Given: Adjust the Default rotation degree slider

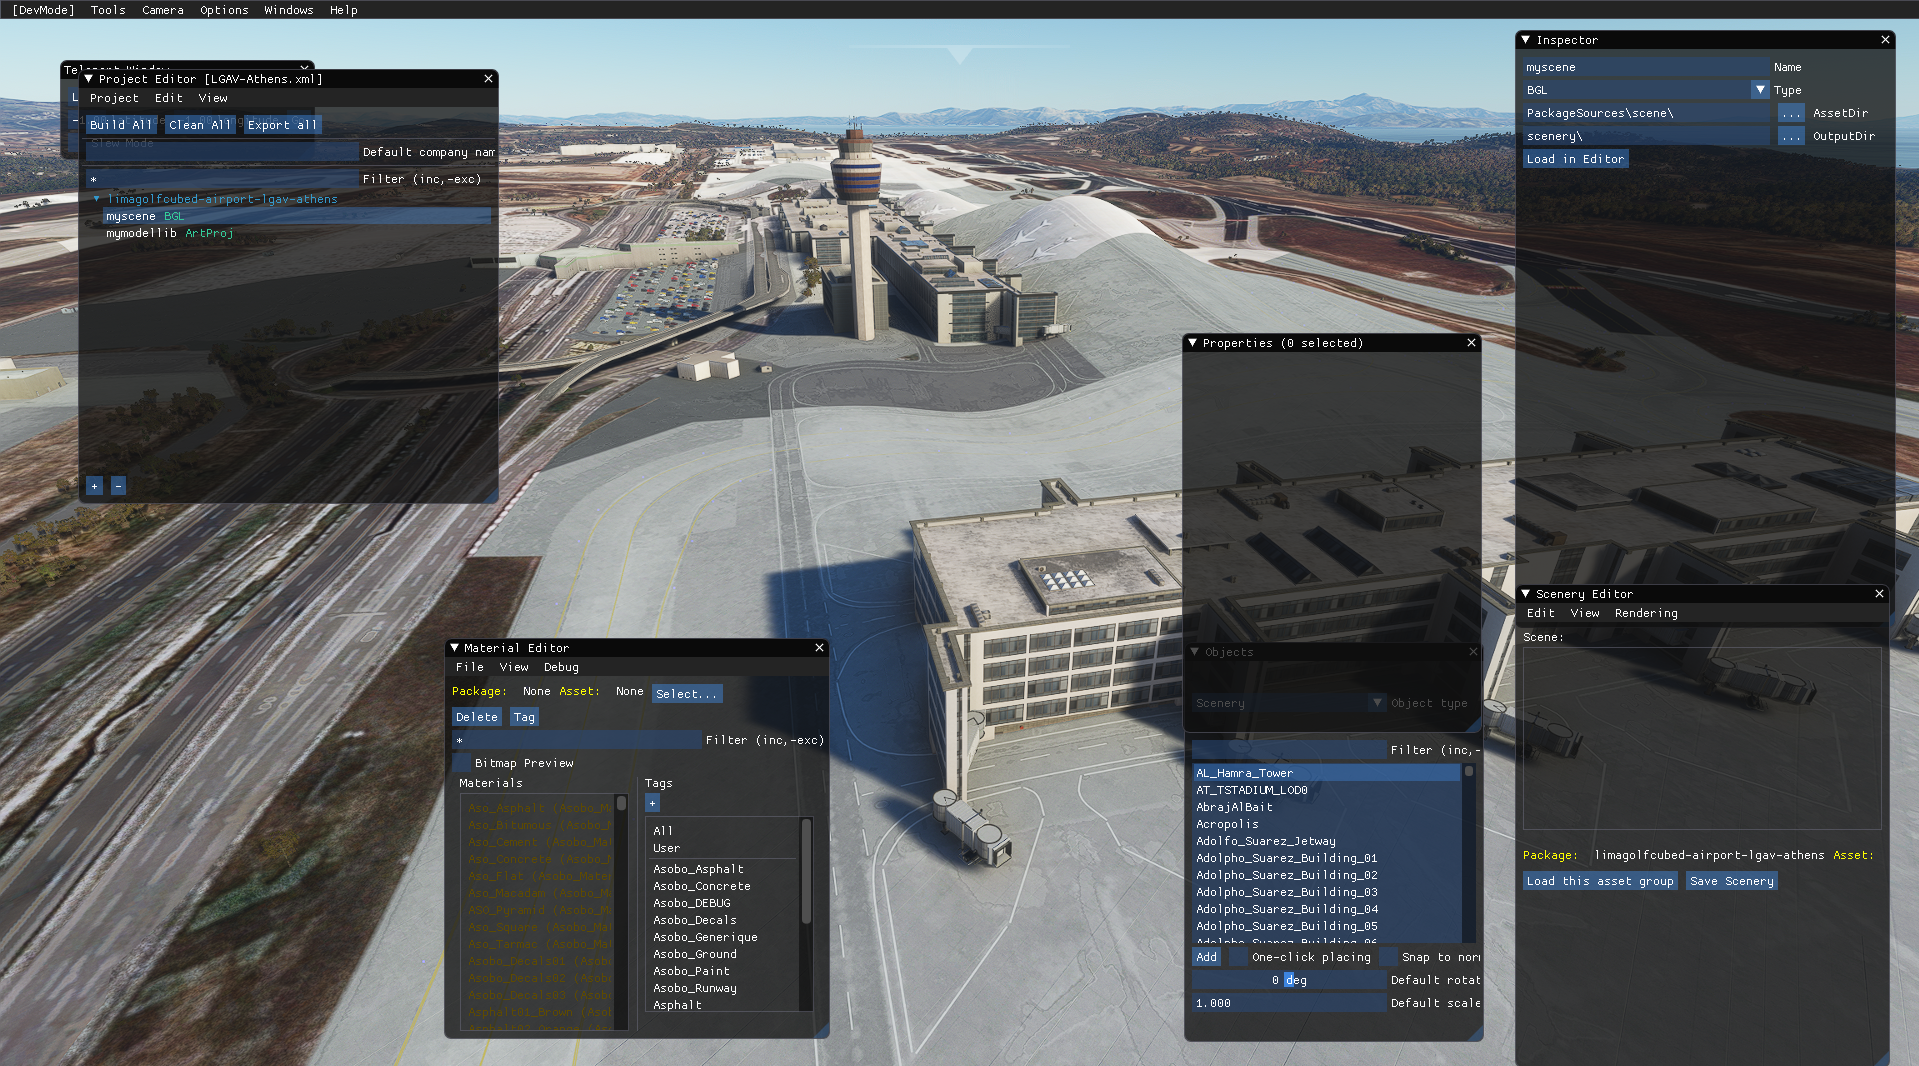Looking at the screenshot, I should coord(1289,980).
